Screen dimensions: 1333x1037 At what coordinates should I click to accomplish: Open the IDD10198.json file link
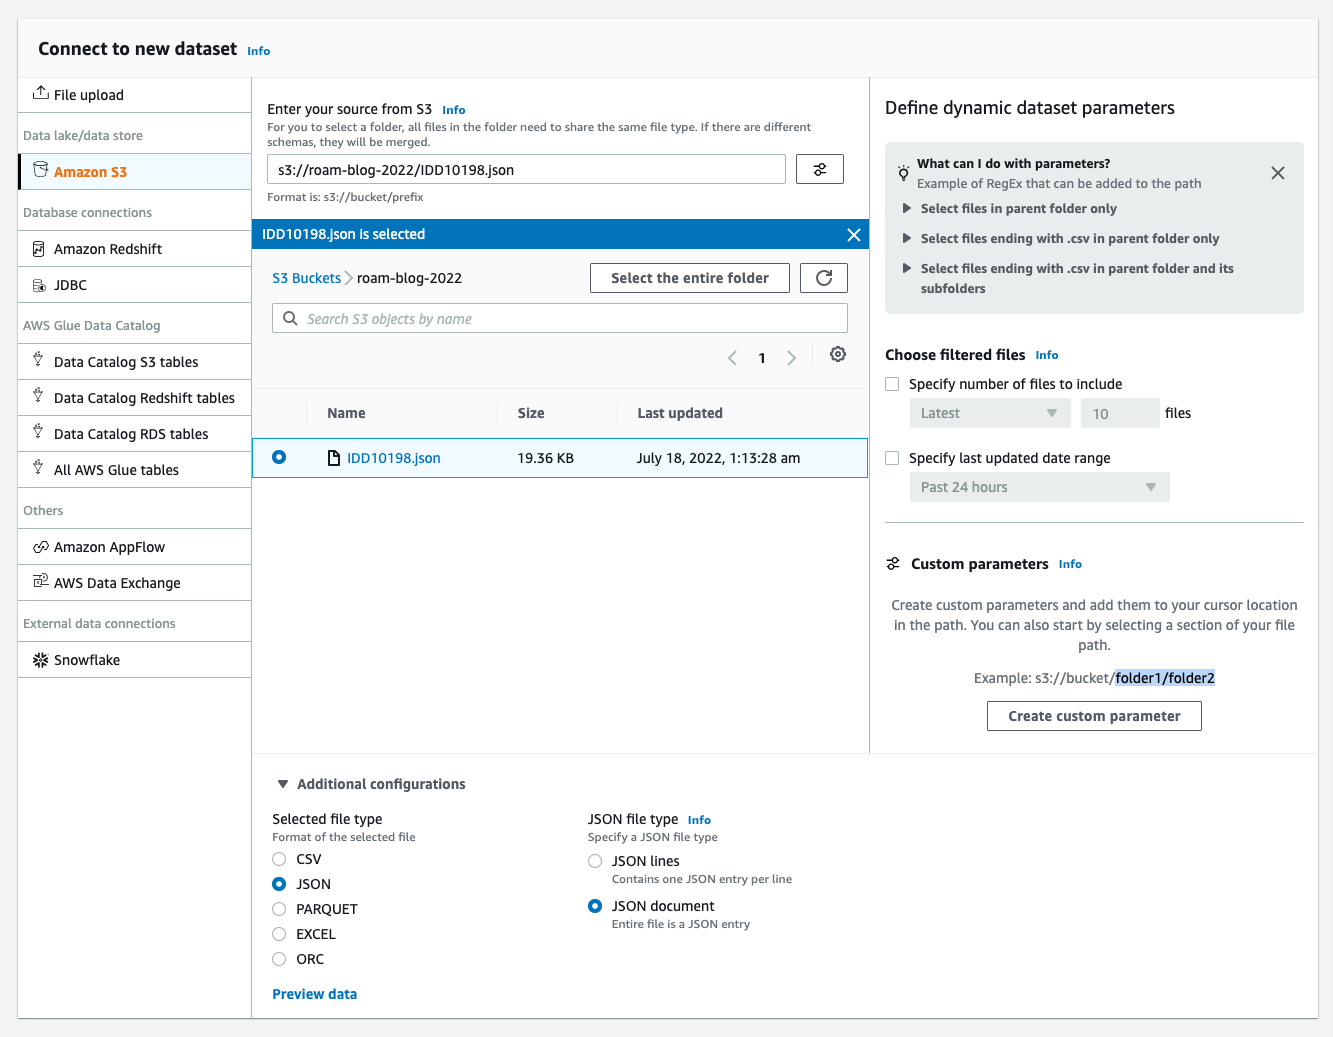point(393,458)
